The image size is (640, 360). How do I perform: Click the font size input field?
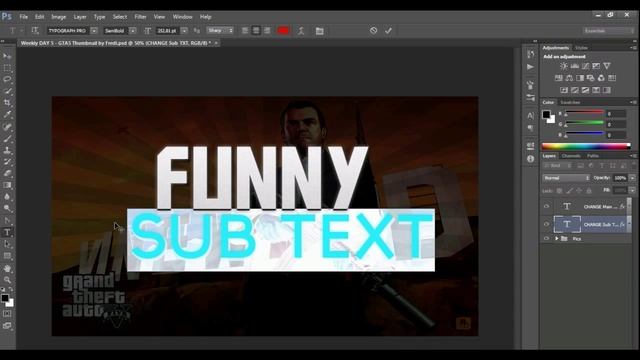[x=167, y=31]
